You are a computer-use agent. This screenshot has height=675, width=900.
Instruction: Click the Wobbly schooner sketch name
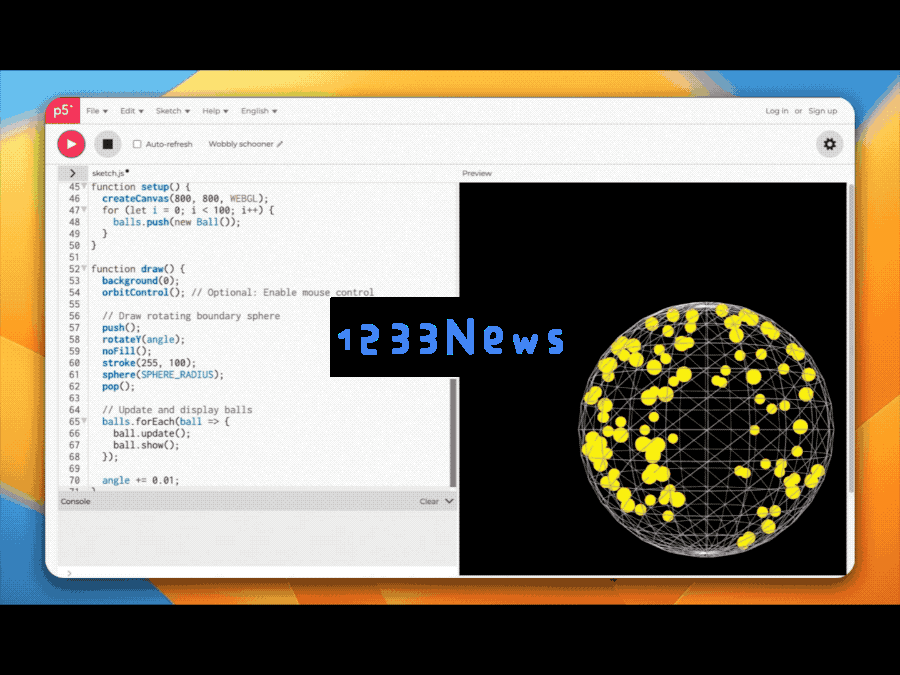(x=240, y=144)
